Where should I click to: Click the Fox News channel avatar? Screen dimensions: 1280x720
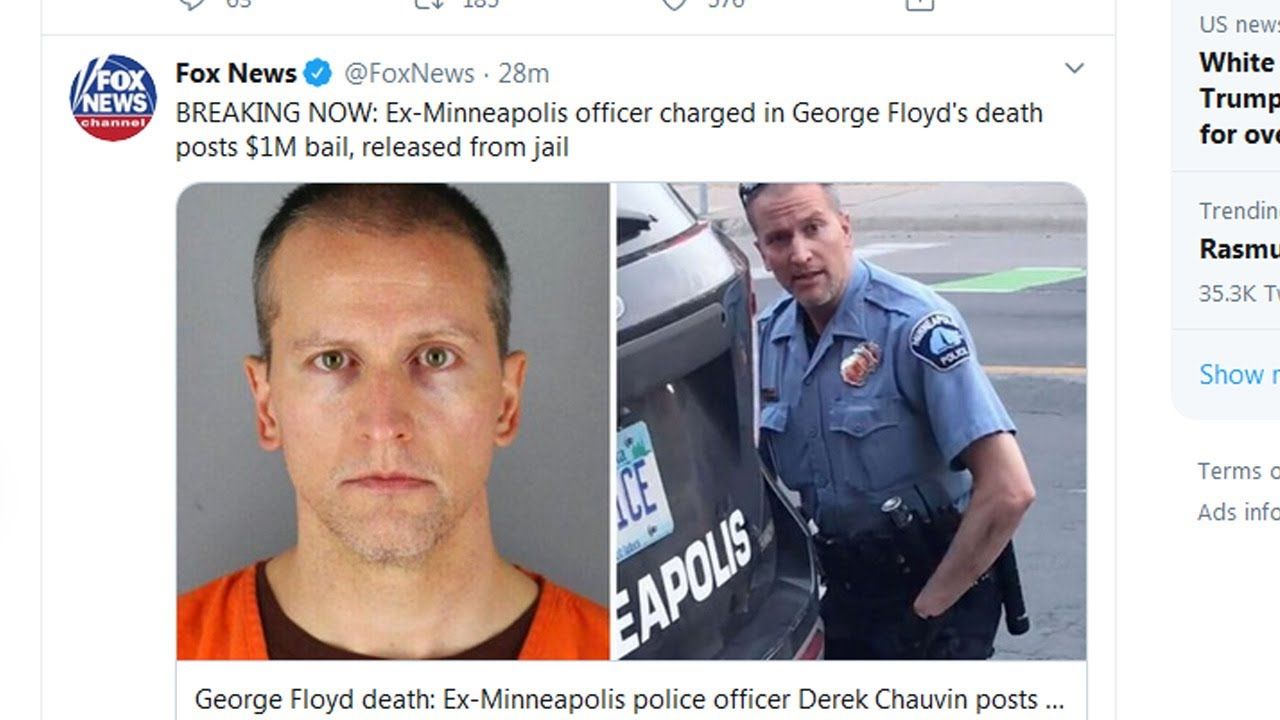pos(113,97)
